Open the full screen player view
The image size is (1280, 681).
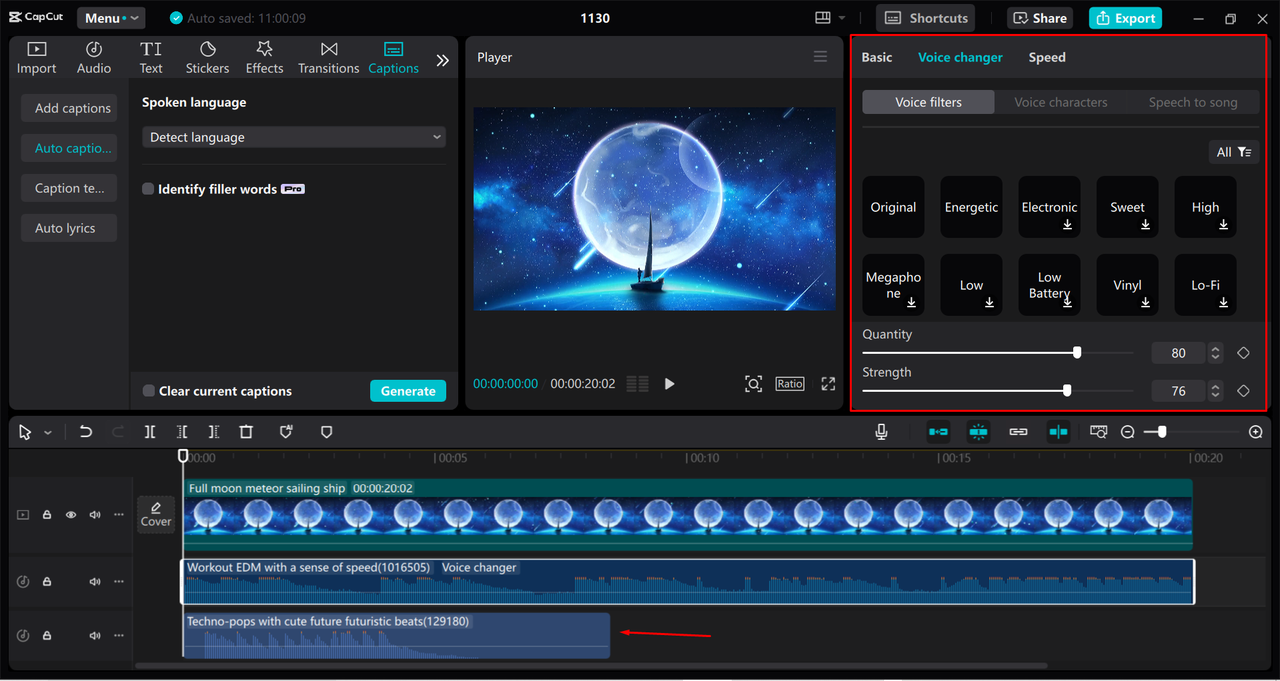[x=828, y=384]
